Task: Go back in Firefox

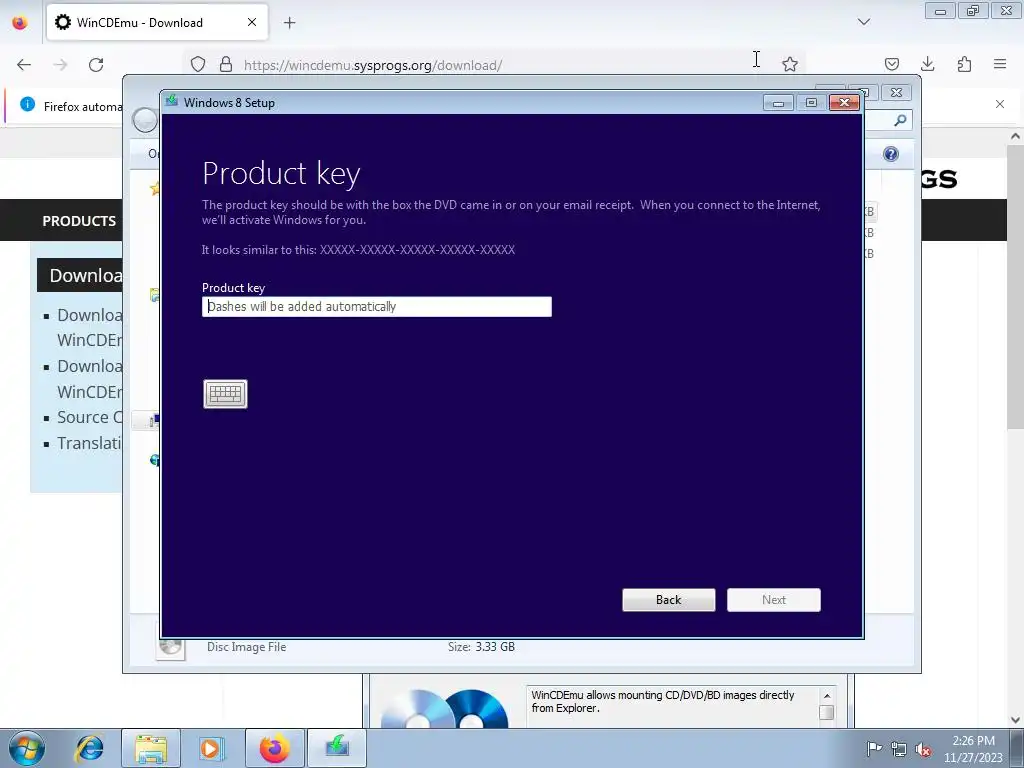Action: pos(24,65)
